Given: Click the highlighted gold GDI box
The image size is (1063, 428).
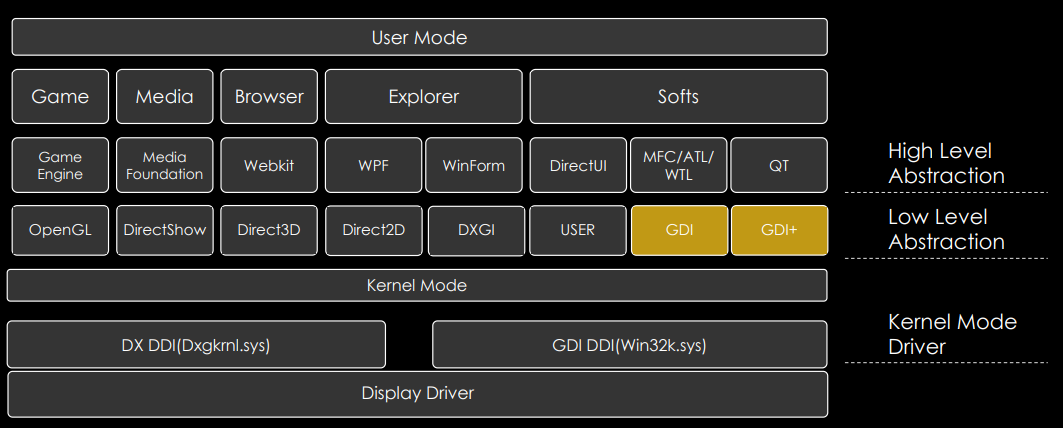Looking at the screenshot, I should (x=678, y=230).
